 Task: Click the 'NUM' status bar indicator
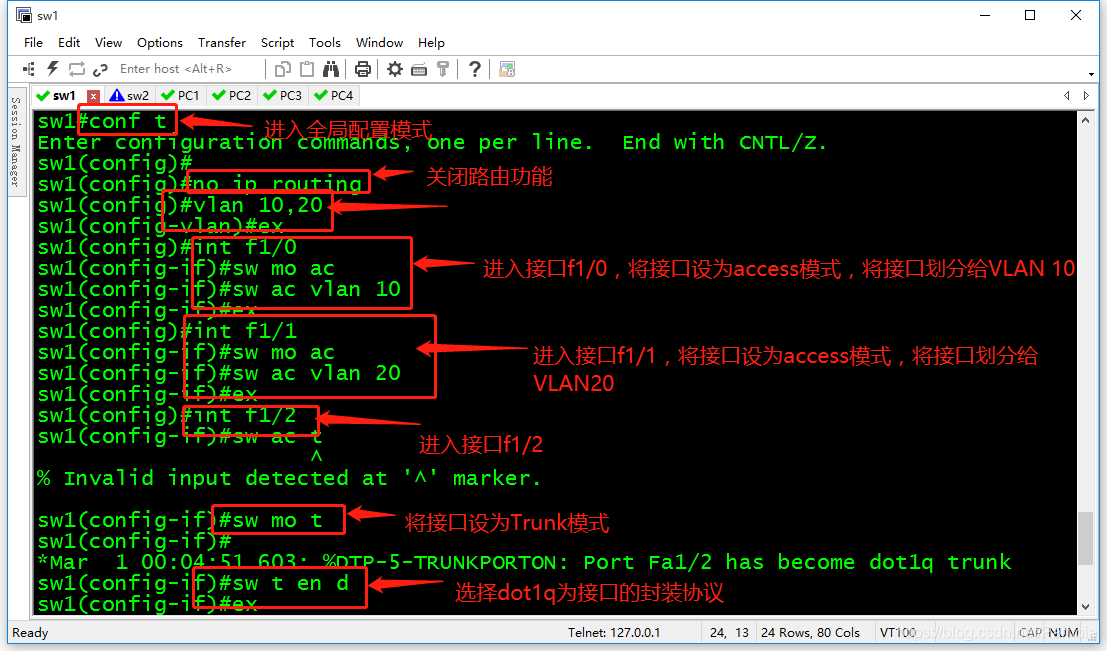click(1064, 633)
